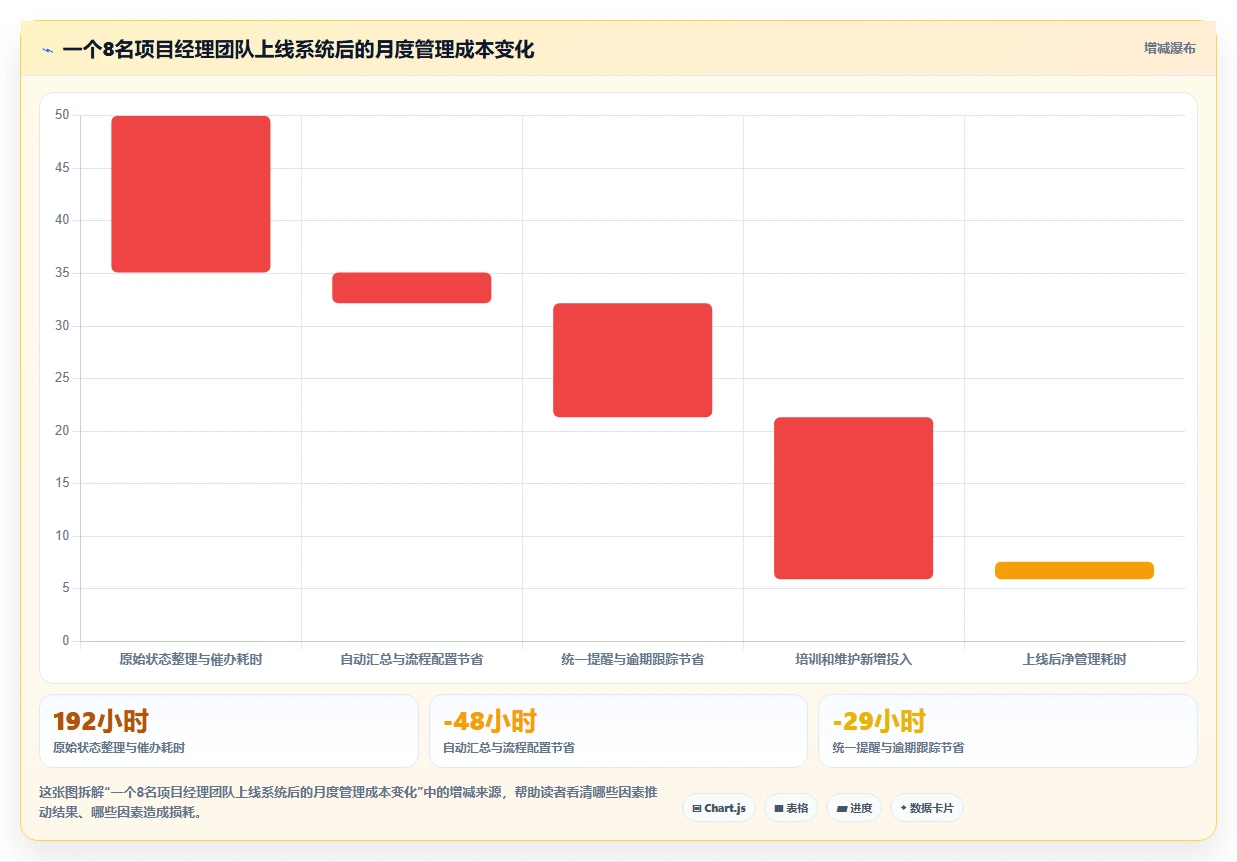Click the lightning icon beside the chart title
Screen dimensions: 1237x862
[x=47, y=49]
